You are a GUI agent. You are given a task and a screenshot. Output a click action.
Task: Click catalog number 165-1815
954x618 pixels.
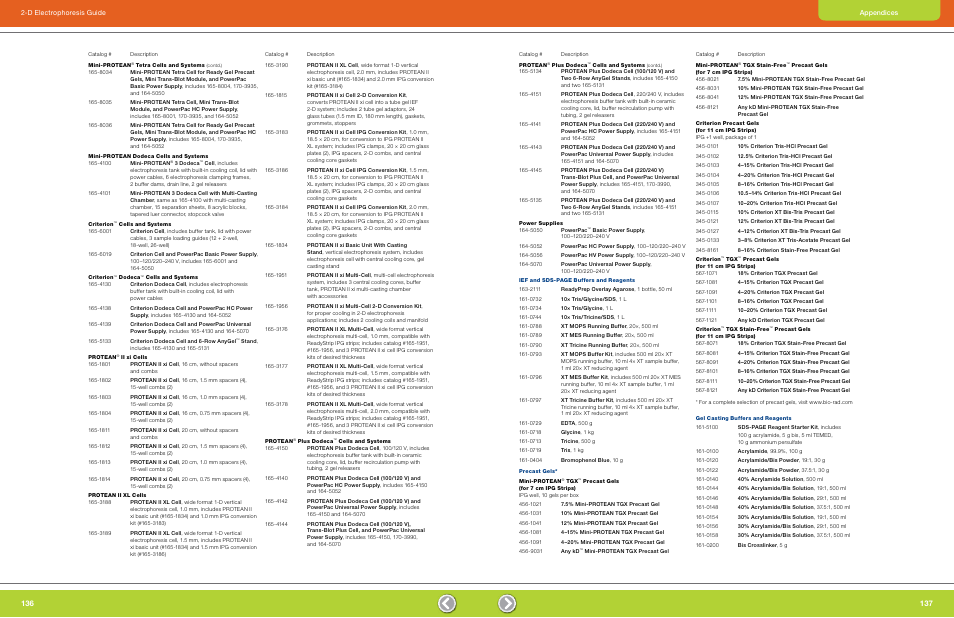click(x=276, y=95)
